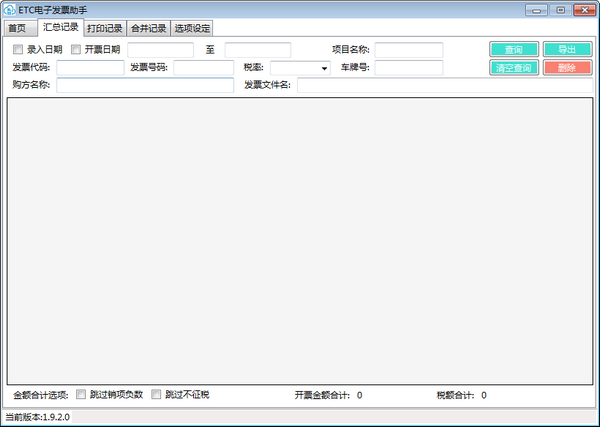Click the 税额合计 total label

[455, 395]
